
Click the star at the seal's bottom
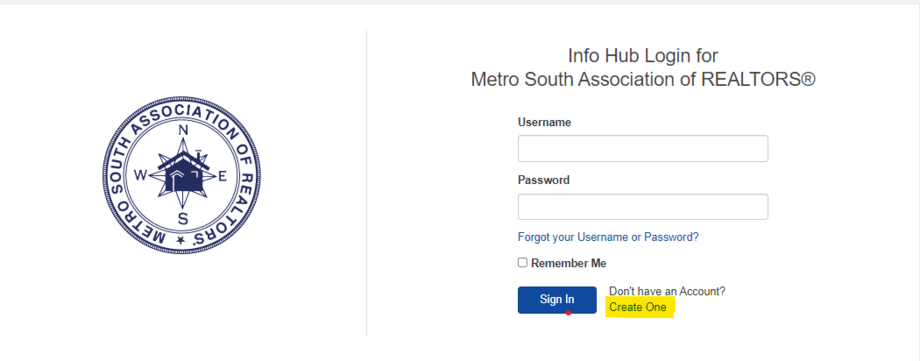tap(181, 240)
